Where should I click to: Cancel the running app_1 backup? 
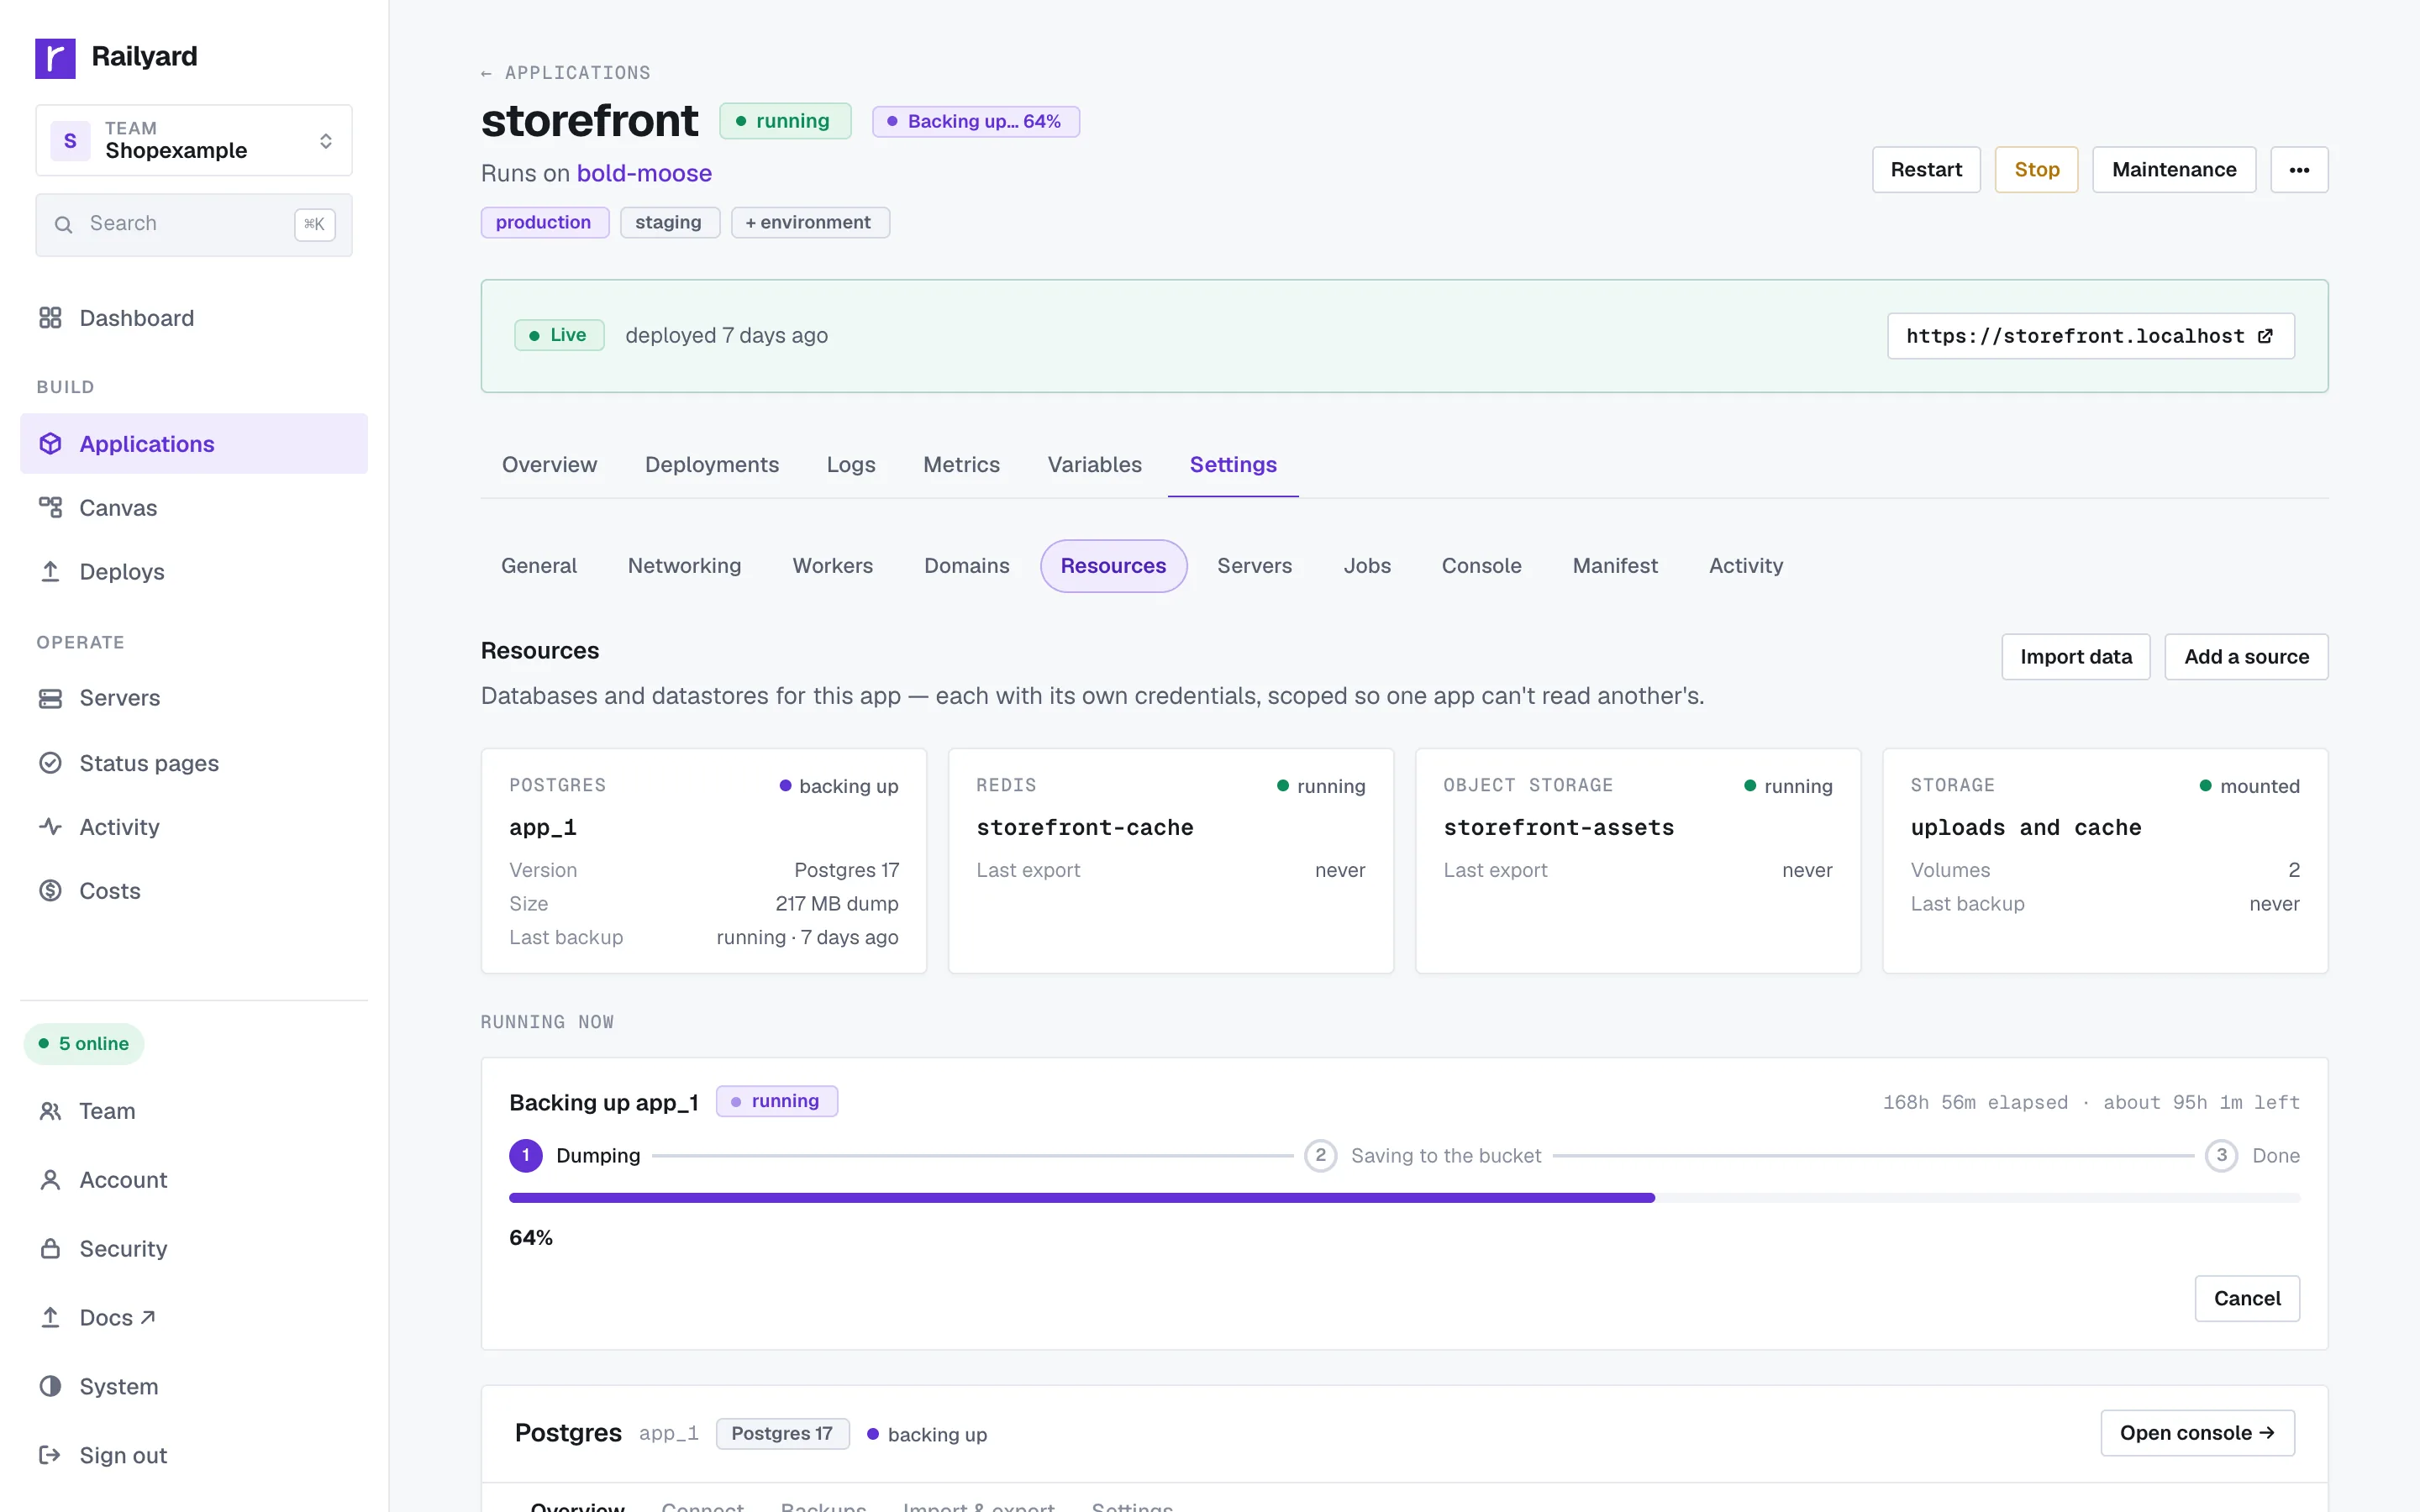[x=2247, y=1299]
